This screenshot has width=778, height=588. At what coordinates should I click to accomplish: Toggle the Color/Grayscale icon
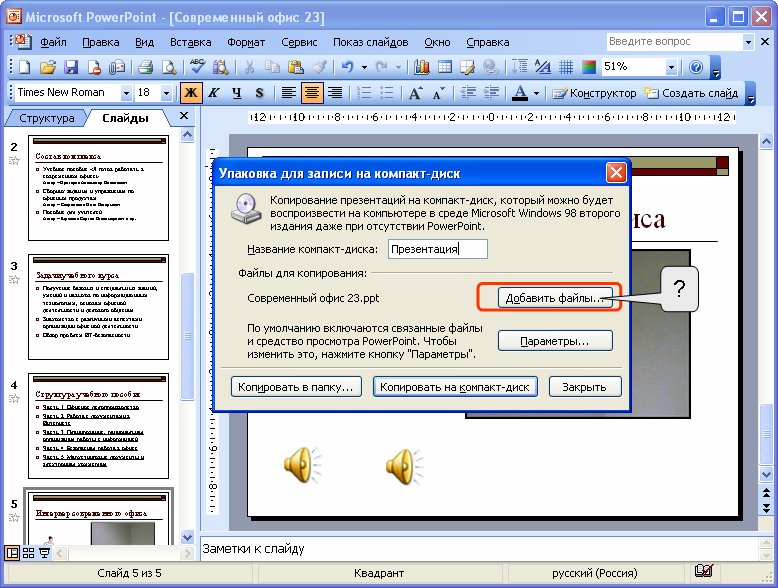[x=589, y=67]
